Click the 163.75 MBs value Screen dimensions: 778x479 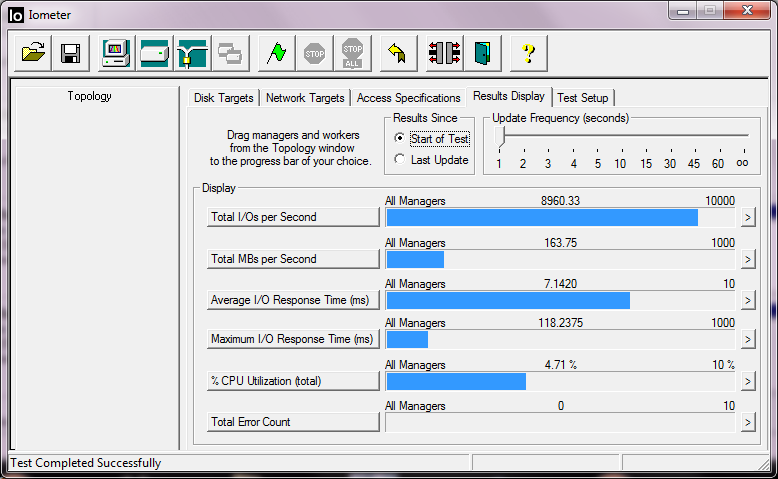click(x=560, y=243)
